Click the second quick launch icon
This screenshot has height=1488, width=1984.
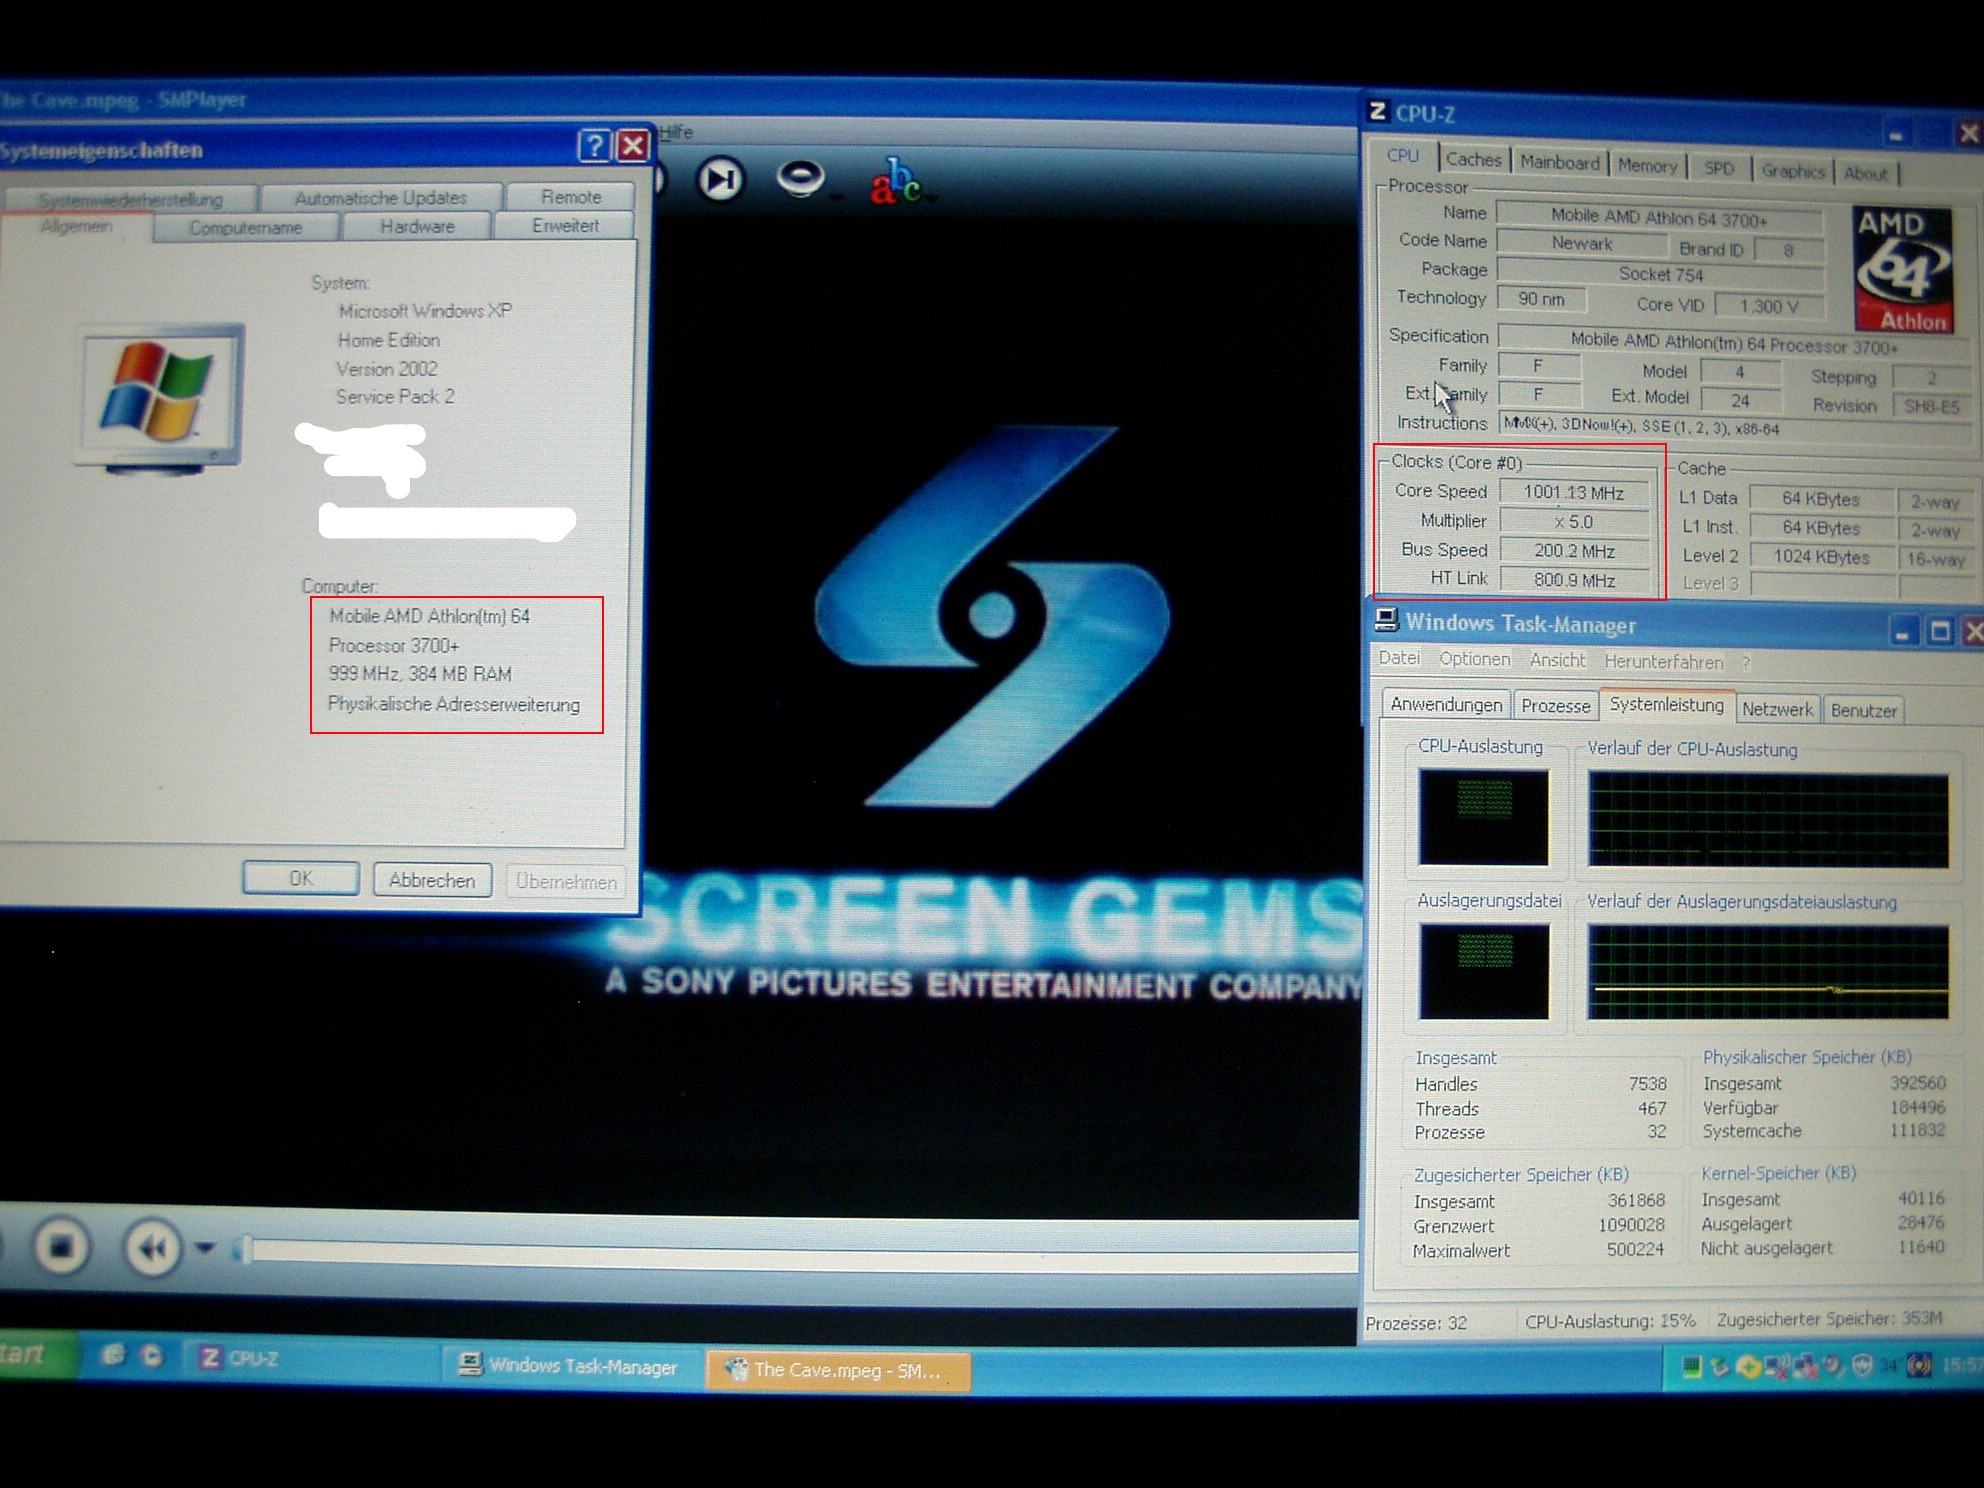(152, 1356)
